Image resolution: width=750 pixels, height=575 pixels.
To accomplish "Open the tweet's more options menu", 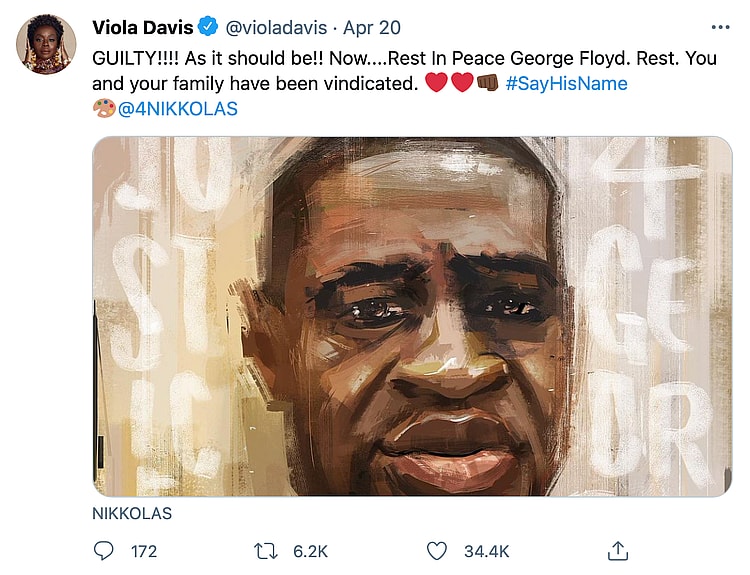I will [720, 27].
